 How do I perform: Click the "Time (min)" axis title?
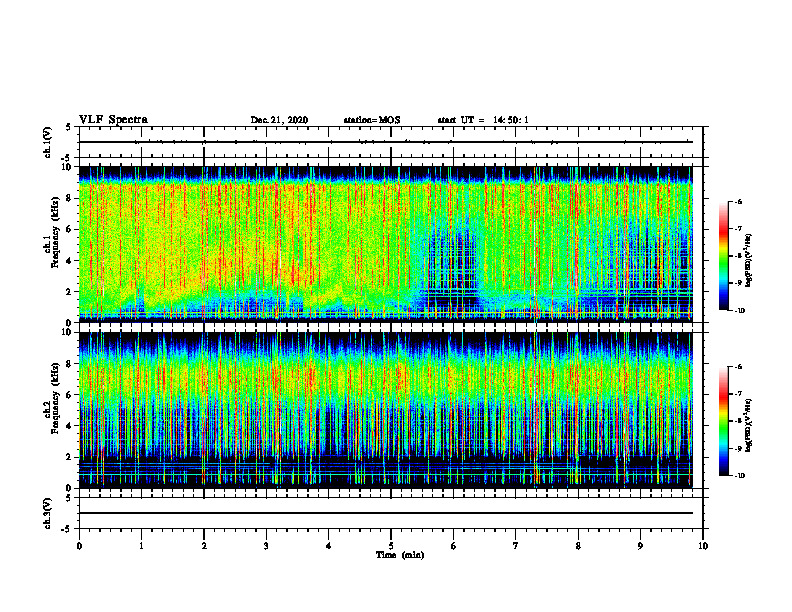pyautogui.click(x=400, y=555)
